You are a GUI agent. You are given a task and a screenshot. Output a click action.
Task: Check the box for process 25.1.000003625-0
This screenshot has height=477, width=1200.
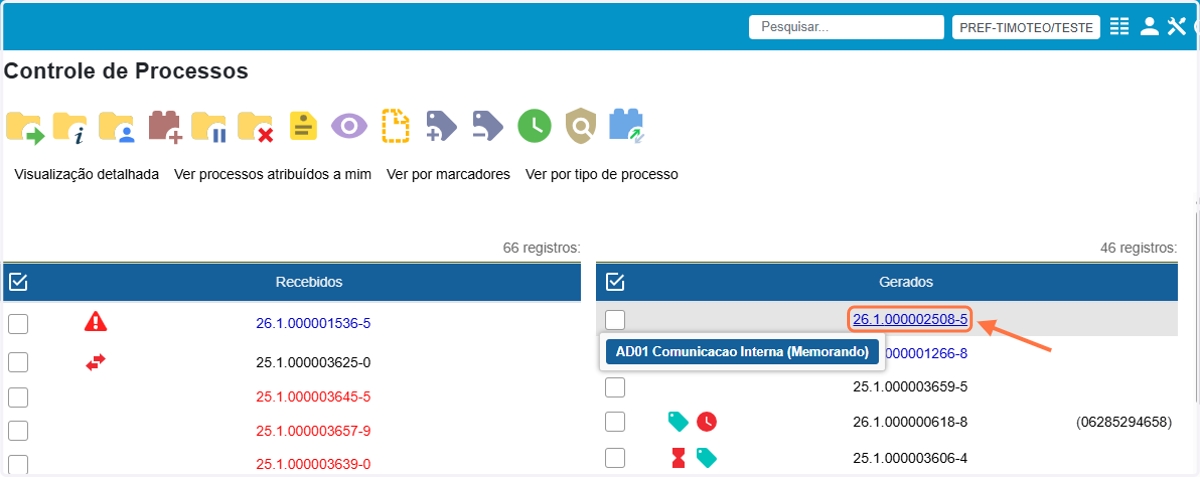tap(18, 361)
